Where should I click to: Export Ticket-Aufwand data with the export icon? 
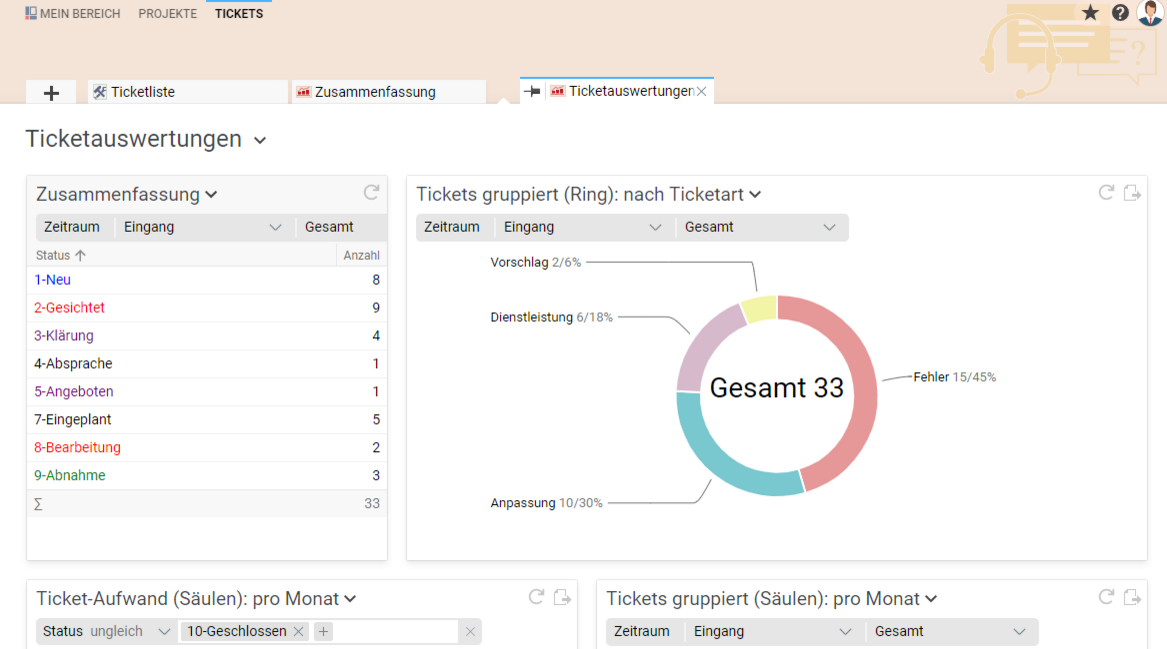[x=562, y=597]
